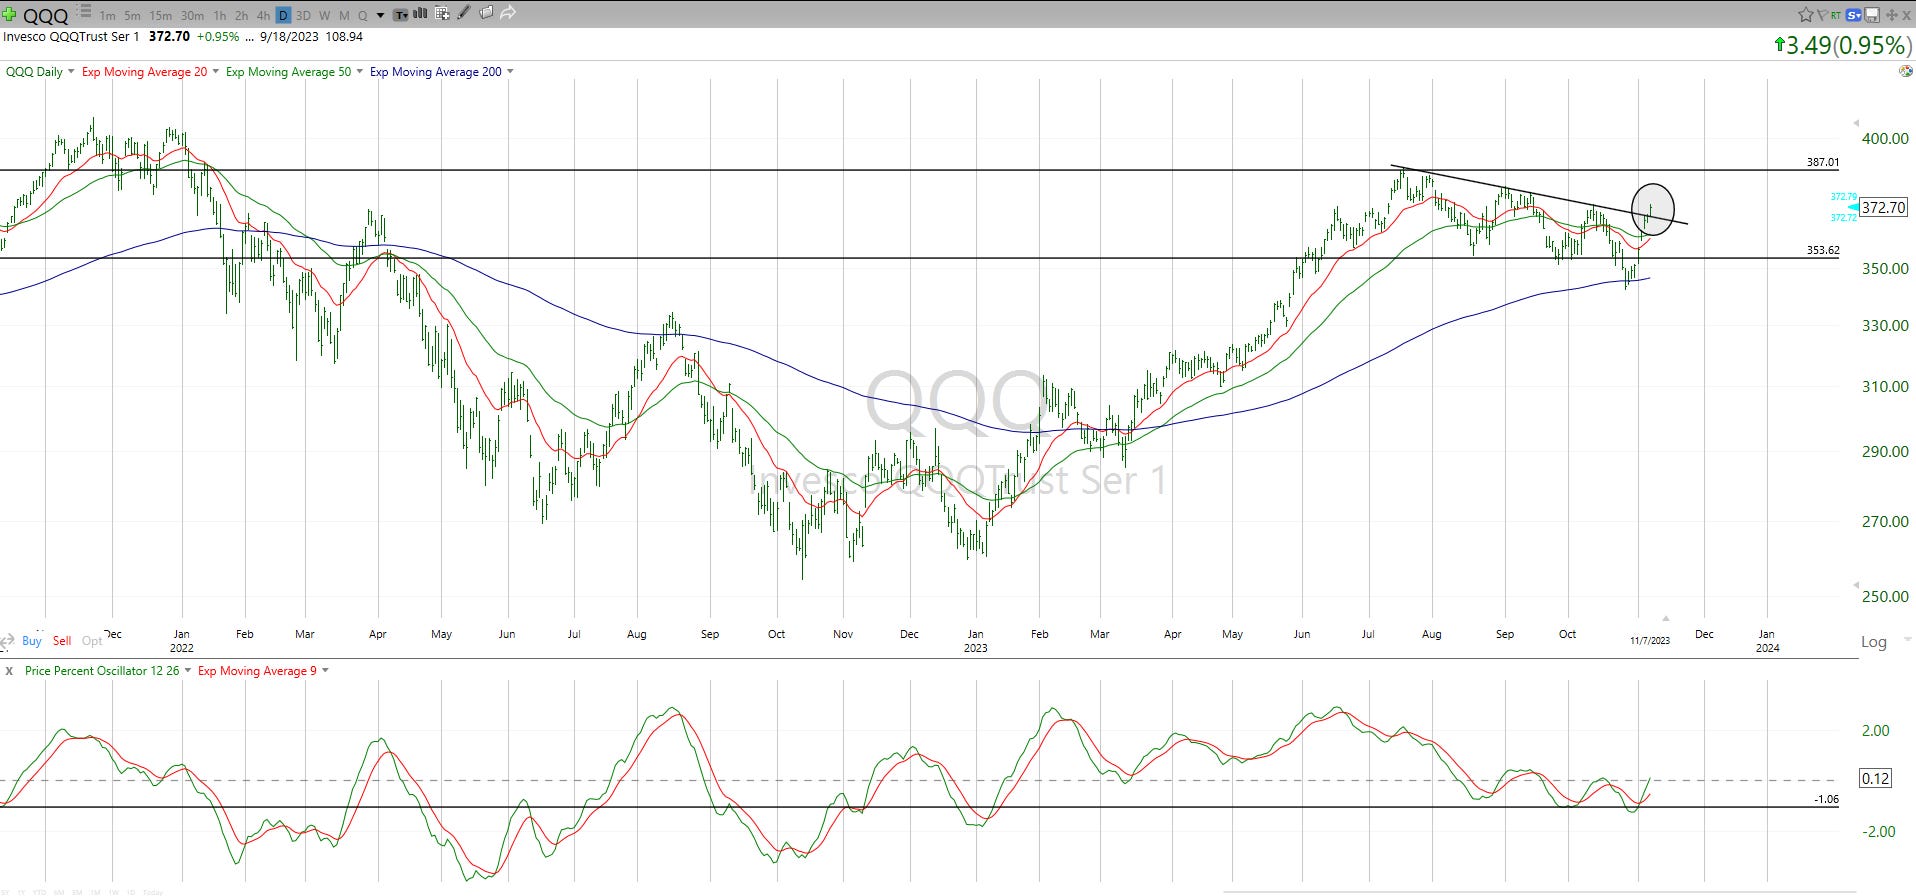Remove the oscillator pane with x
Viewport: 1916px width, 896px height.
[x=9, y=671]
